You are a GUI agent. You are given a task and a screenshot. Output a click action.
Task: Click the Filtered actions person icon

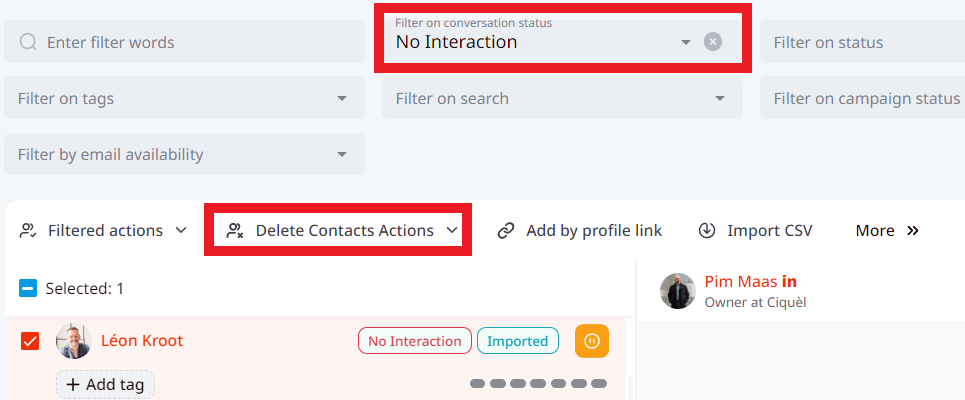28,231
